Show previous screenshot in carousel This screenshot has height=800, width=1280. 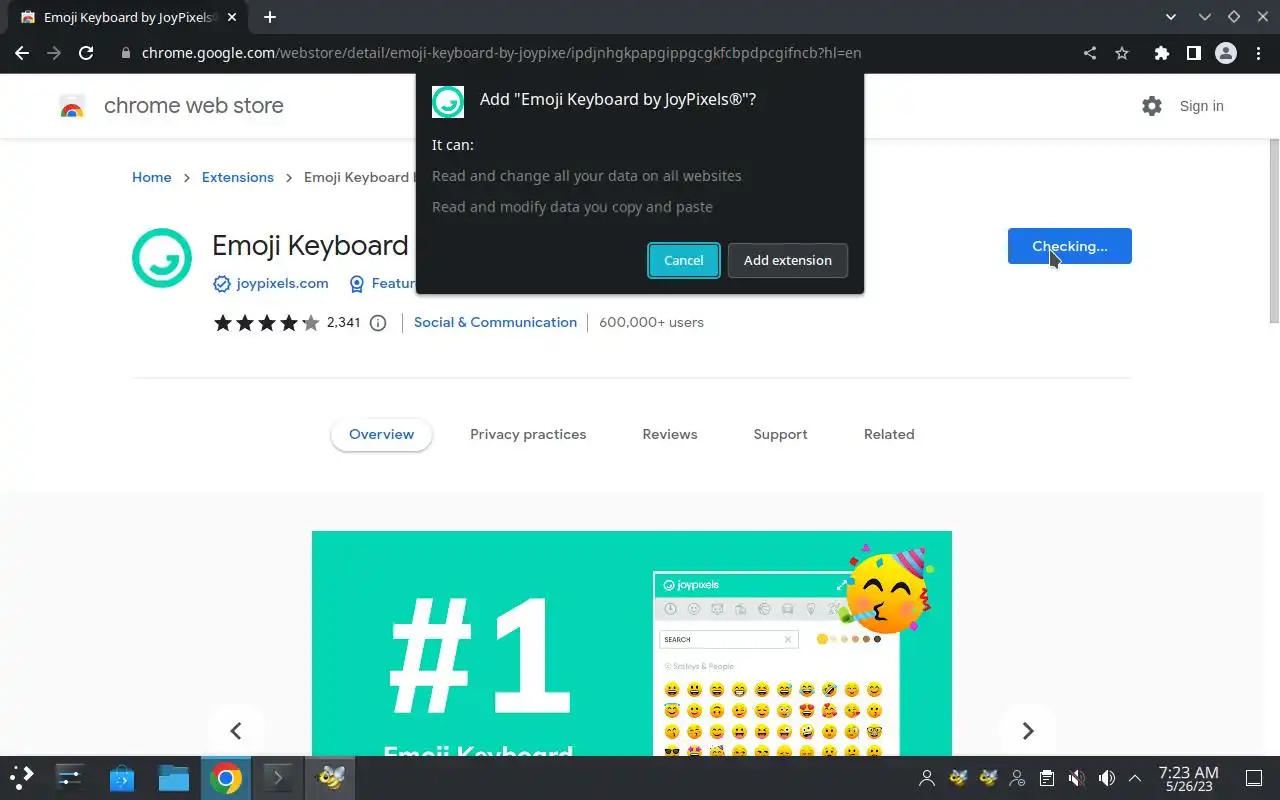[x=236, y=731]
